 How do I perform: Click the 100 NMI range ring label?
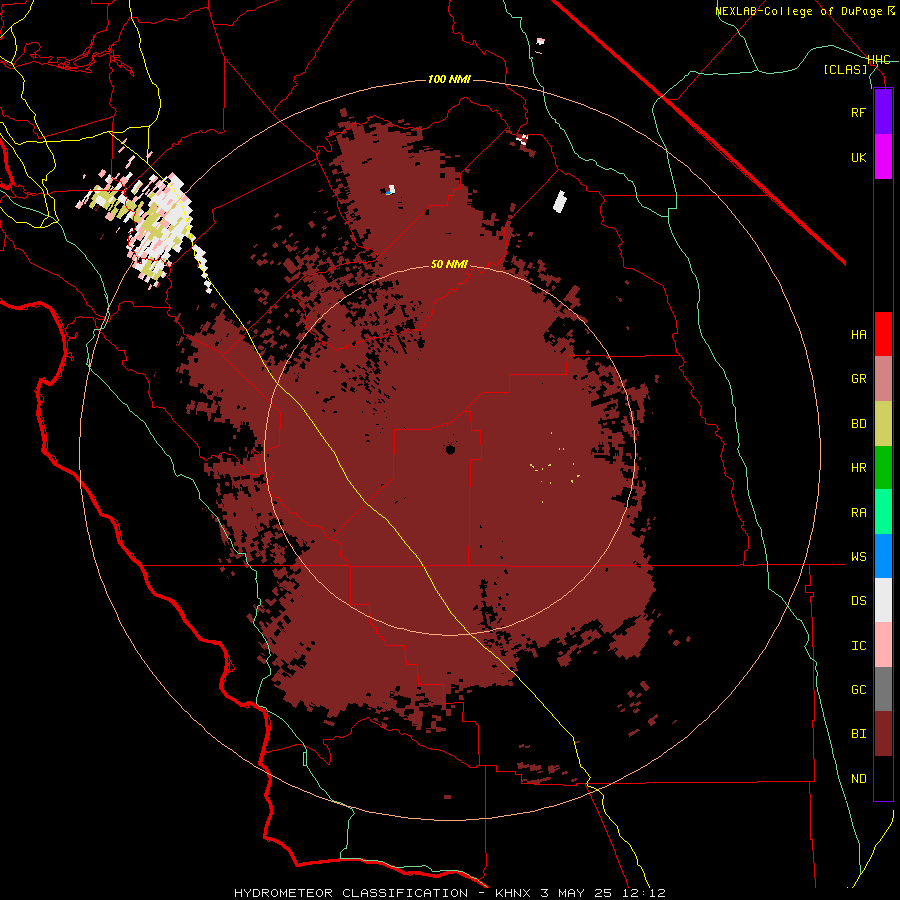[x=449, y=79]
